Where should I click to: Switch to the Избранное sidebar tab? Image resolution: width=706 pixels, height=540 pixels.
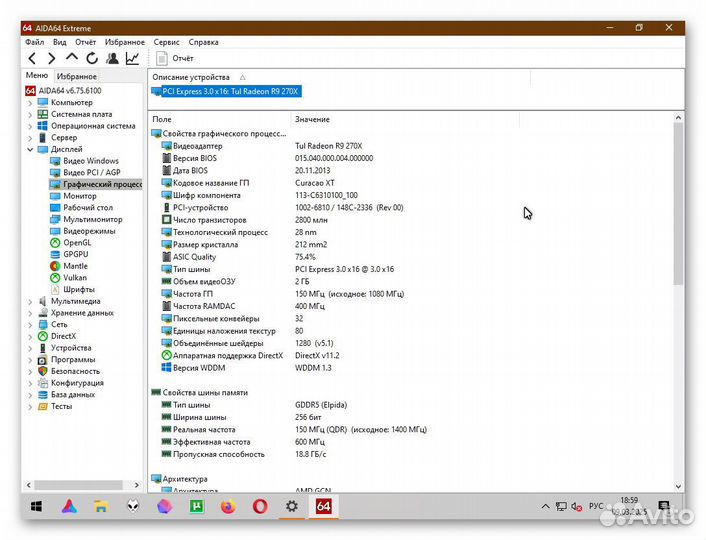coord(77,76)
